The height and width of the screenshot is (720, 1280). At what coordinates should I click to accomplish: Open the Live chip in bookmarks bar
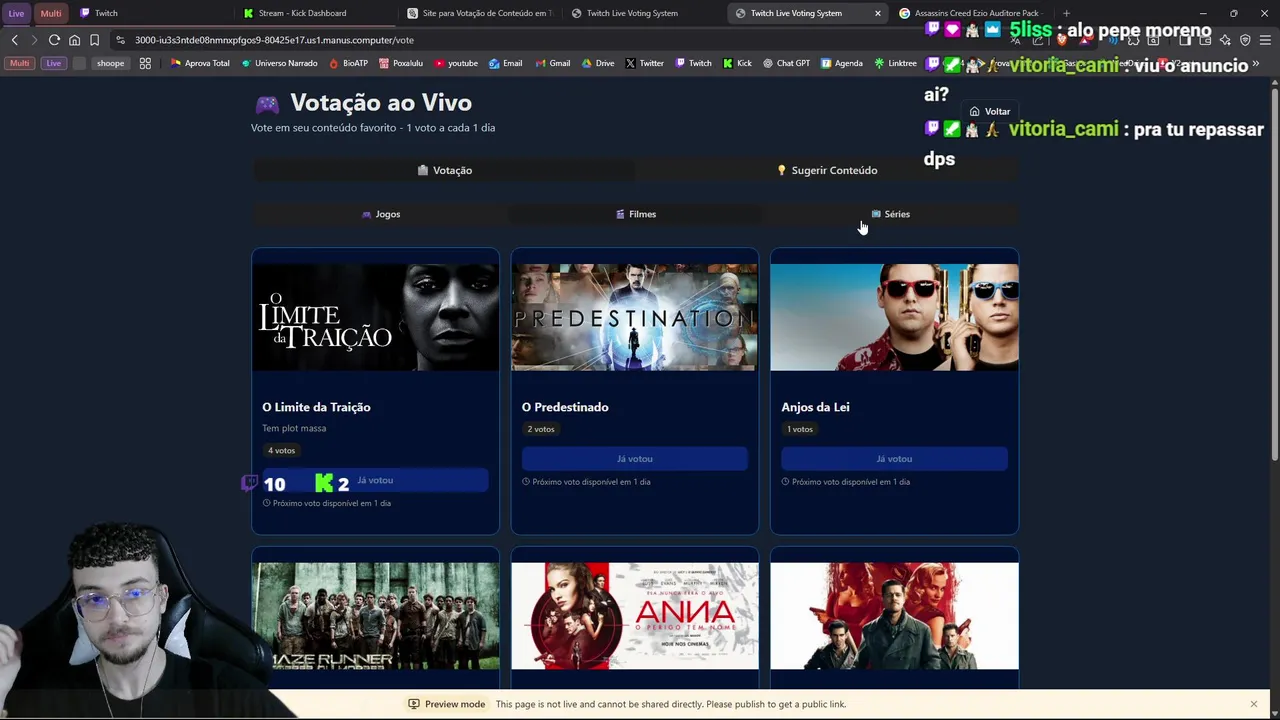[53, 63]
